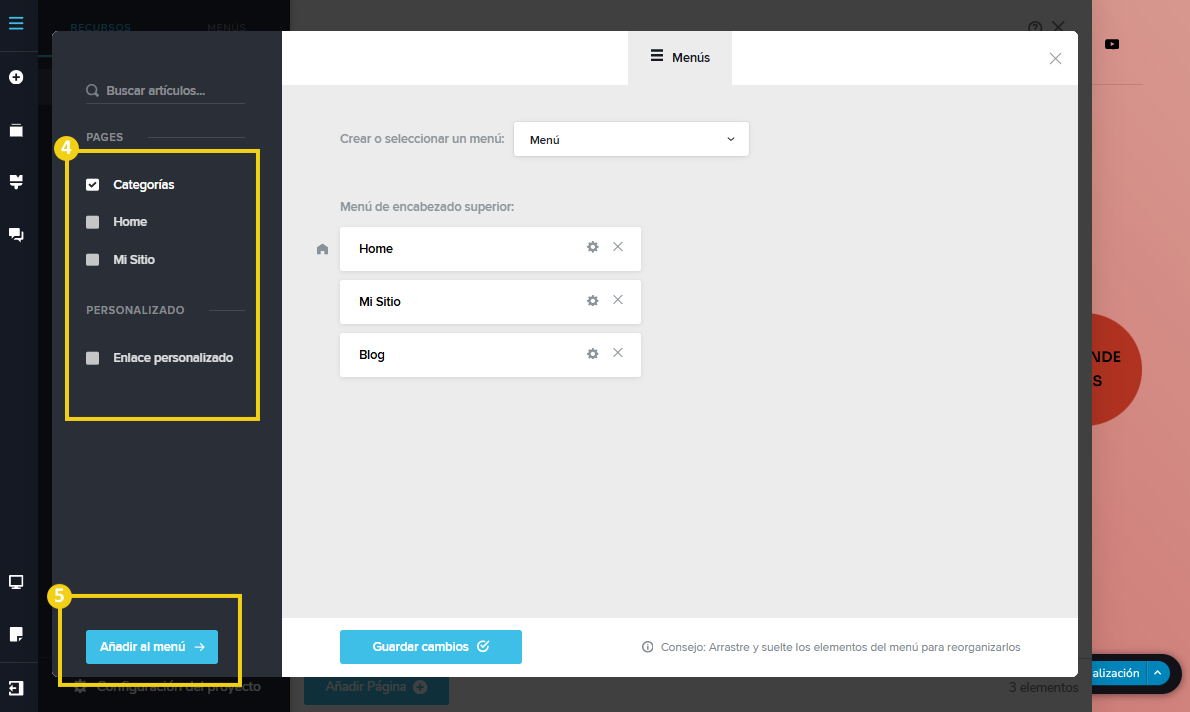Open the hamburger menu in left sidebar
The height and width of the screenshot is (712, 1190).
pyautogui.click(x=16, y=22)
